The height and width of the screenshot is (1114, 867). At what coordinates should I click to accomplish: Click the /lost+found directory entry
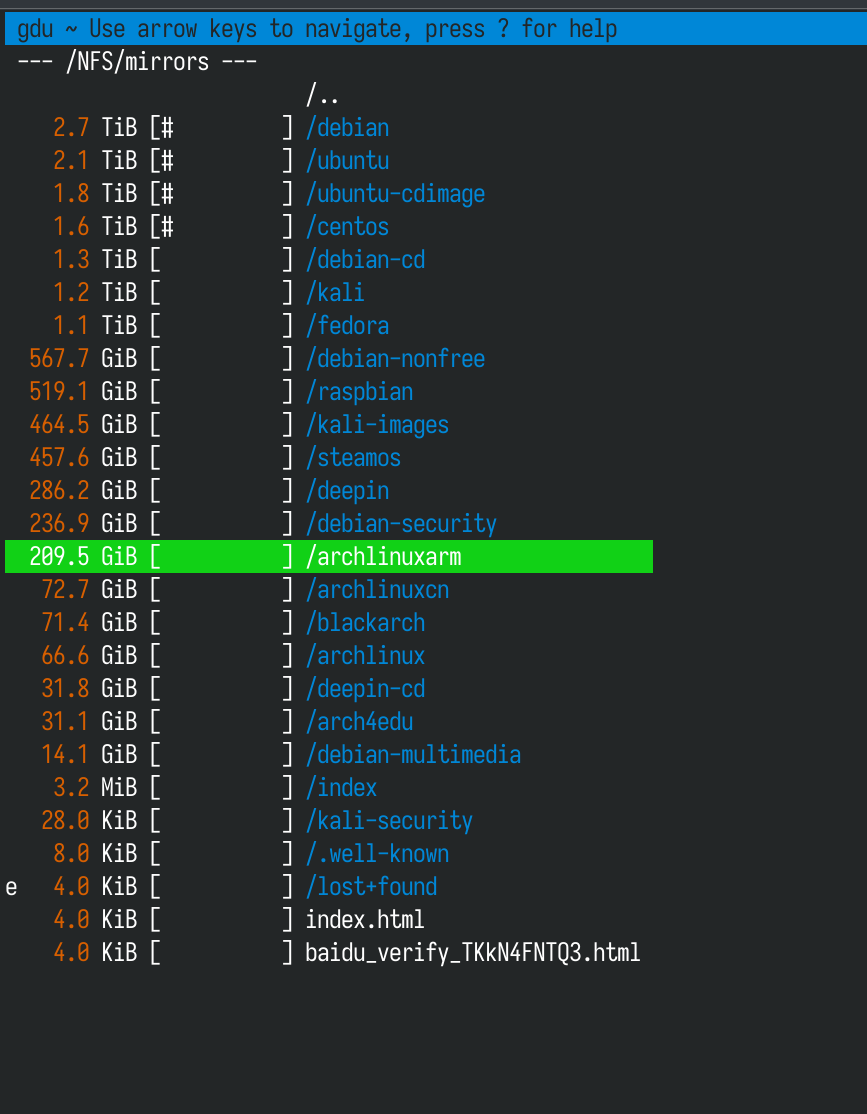tap(371, 887)
